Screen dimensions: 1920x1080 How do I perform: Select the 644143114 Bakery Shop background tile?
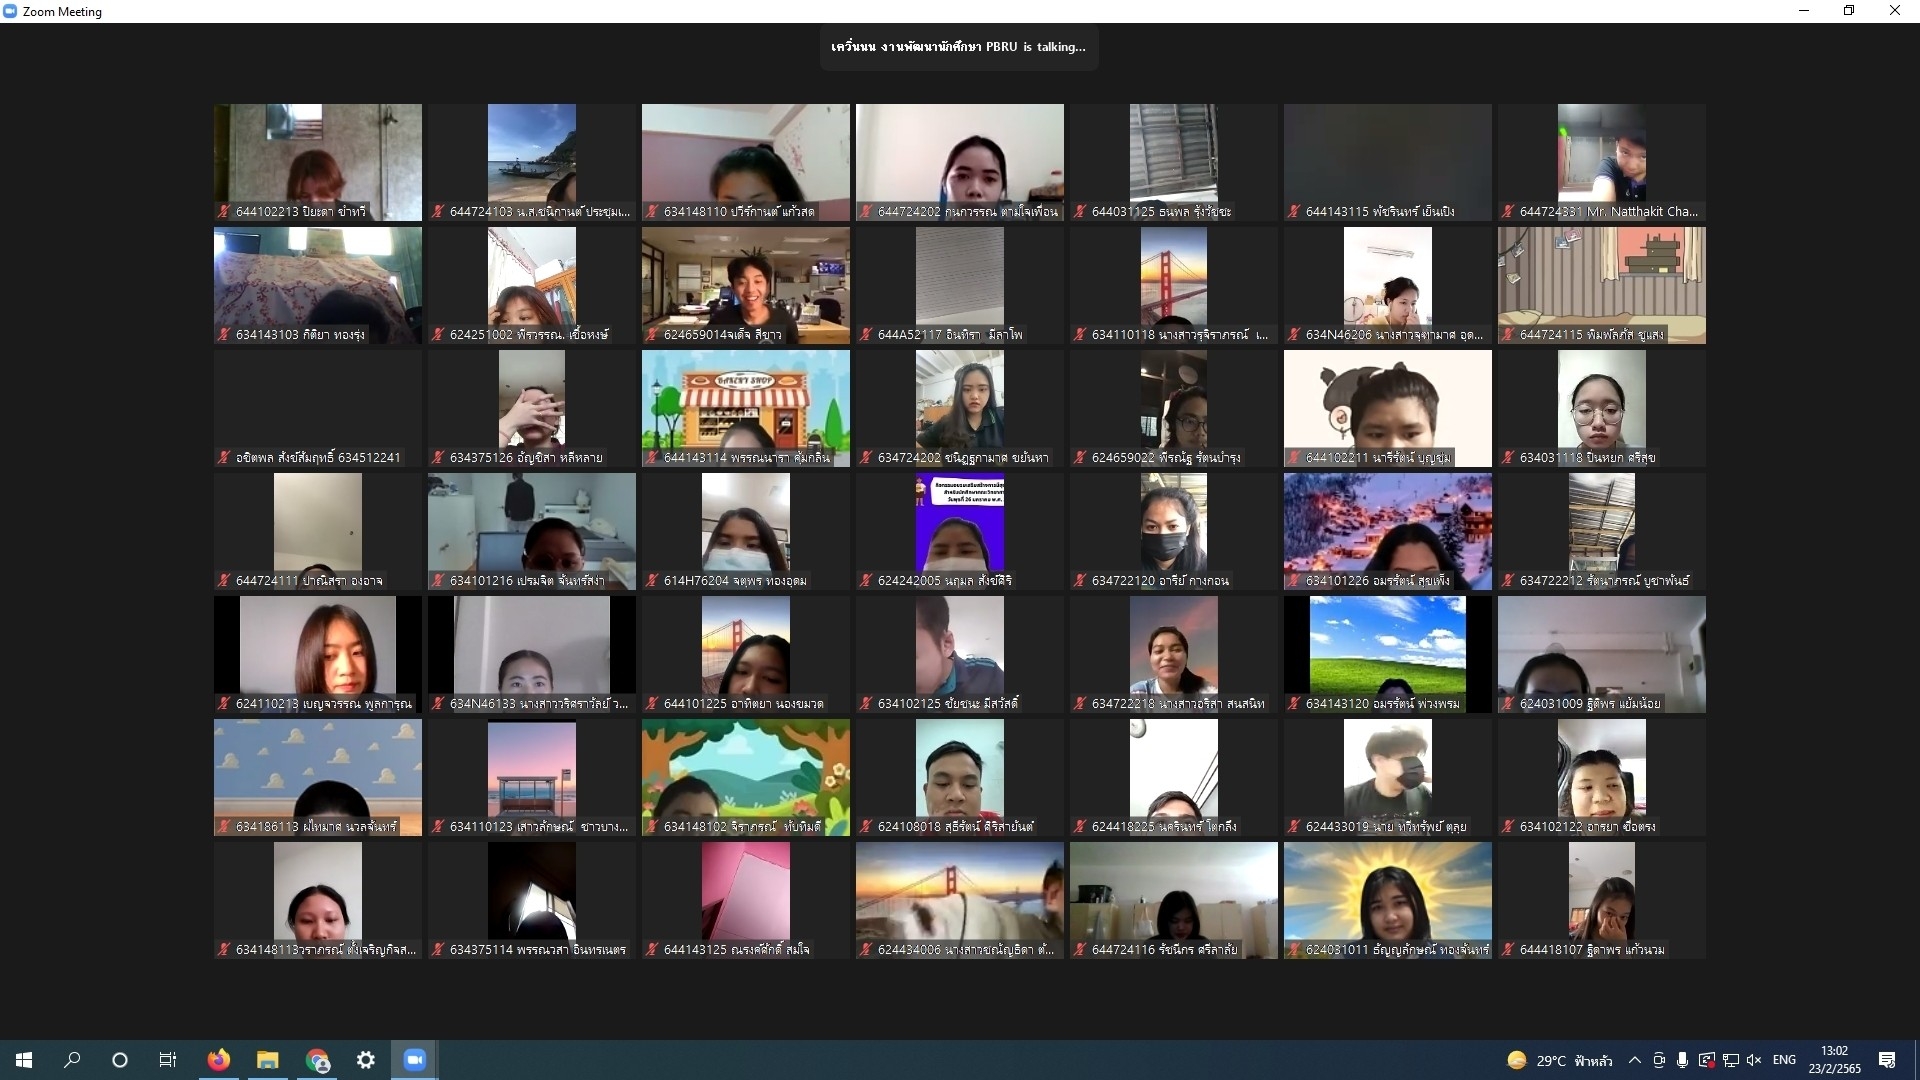pos(745,408)
